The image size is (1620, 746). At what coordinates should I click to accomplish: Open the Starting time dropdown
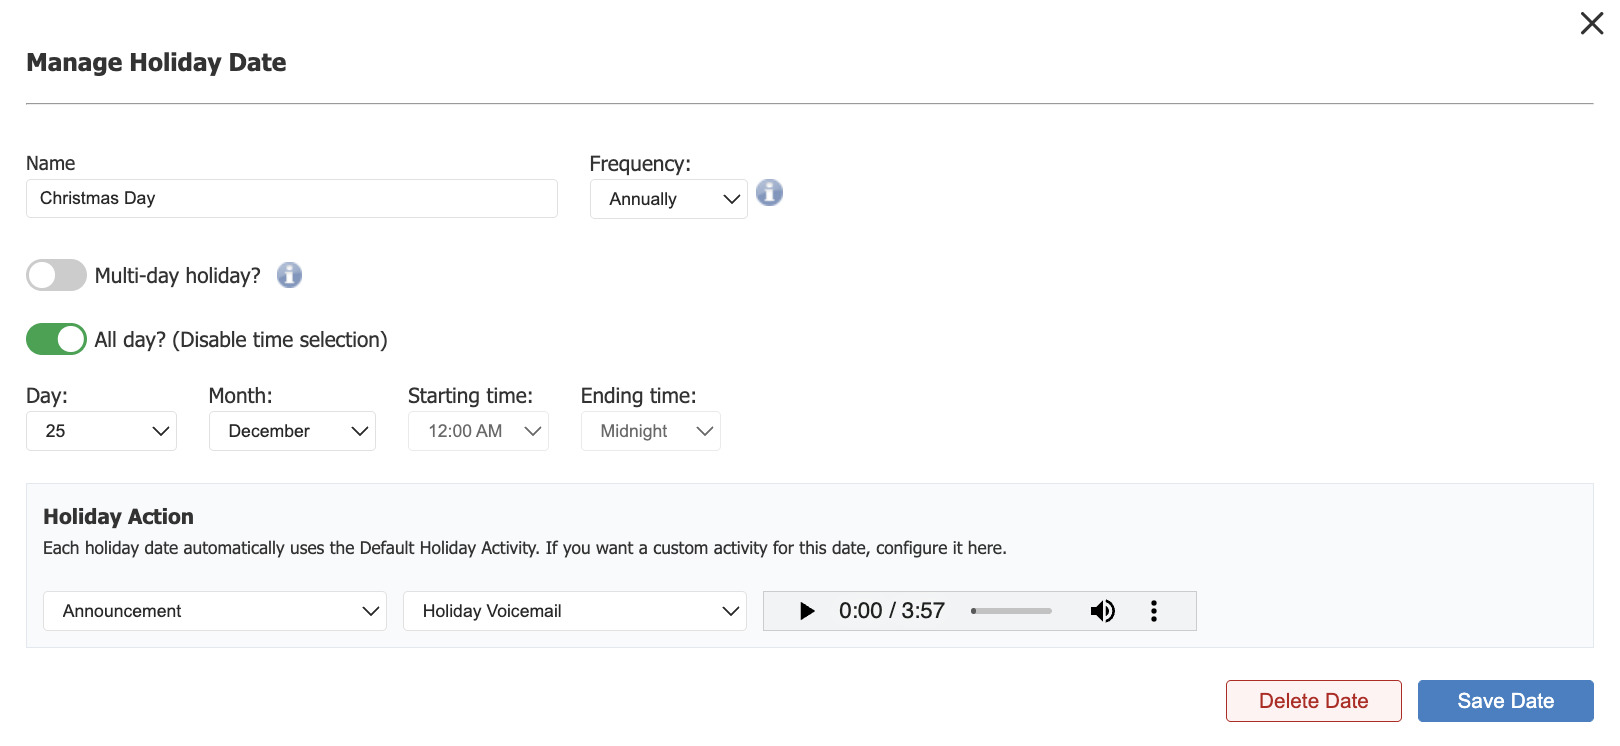[478, 431]
